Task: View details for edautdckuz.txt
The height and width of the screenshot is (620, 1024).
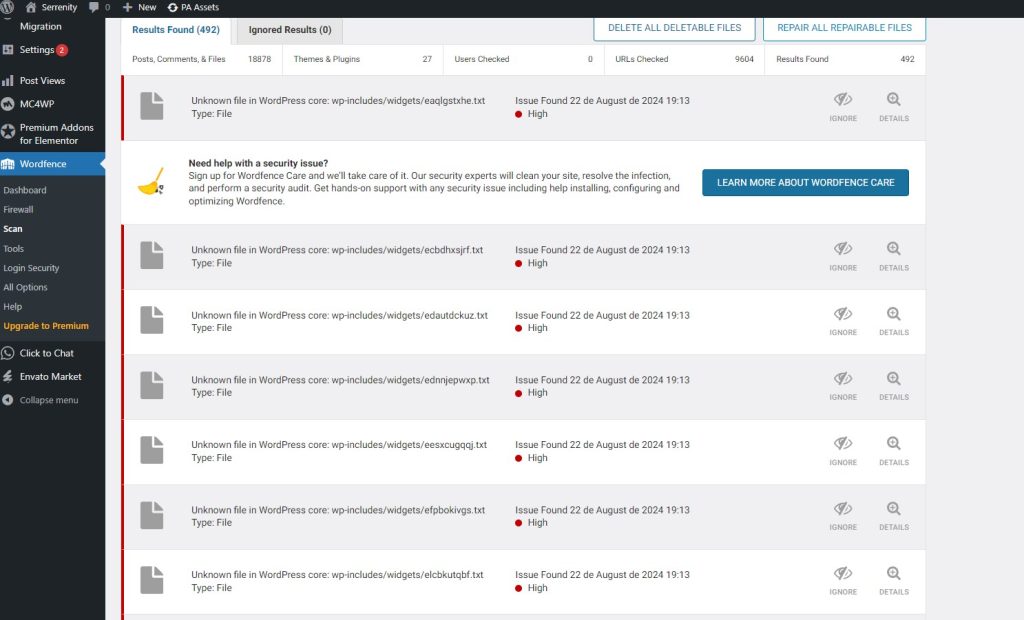Action: (x=893, y=321)
